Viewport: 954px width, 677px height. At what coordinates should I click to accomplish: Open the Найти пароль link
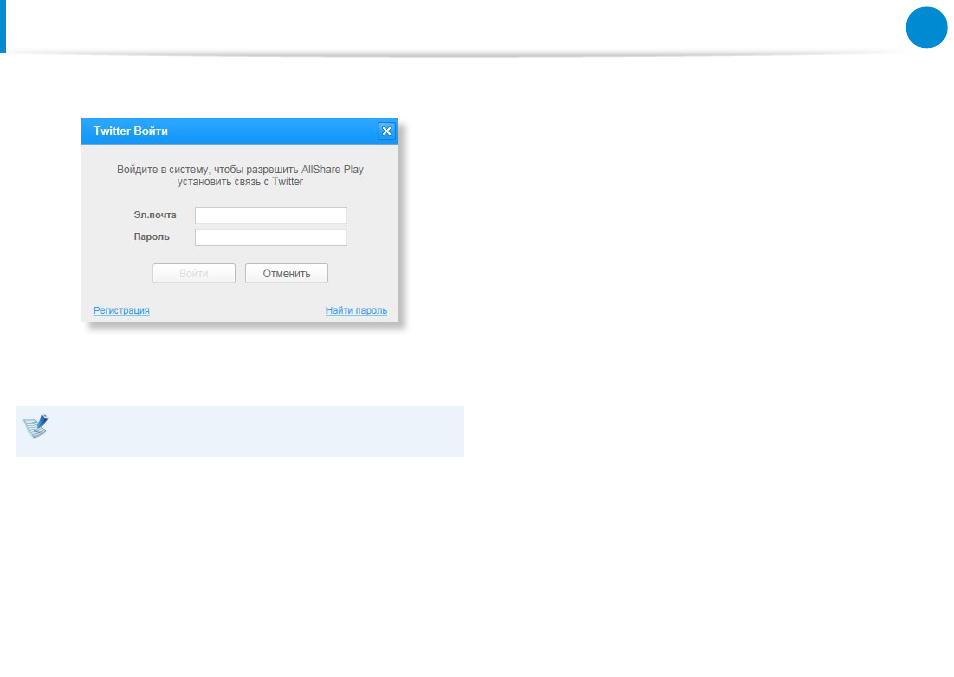356,310
